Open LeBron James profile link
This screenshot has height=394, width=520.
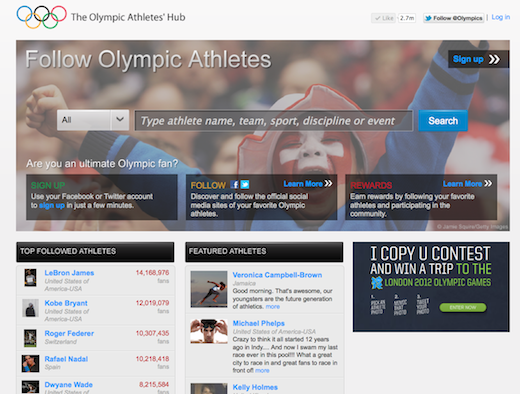(x=69, y=273)
